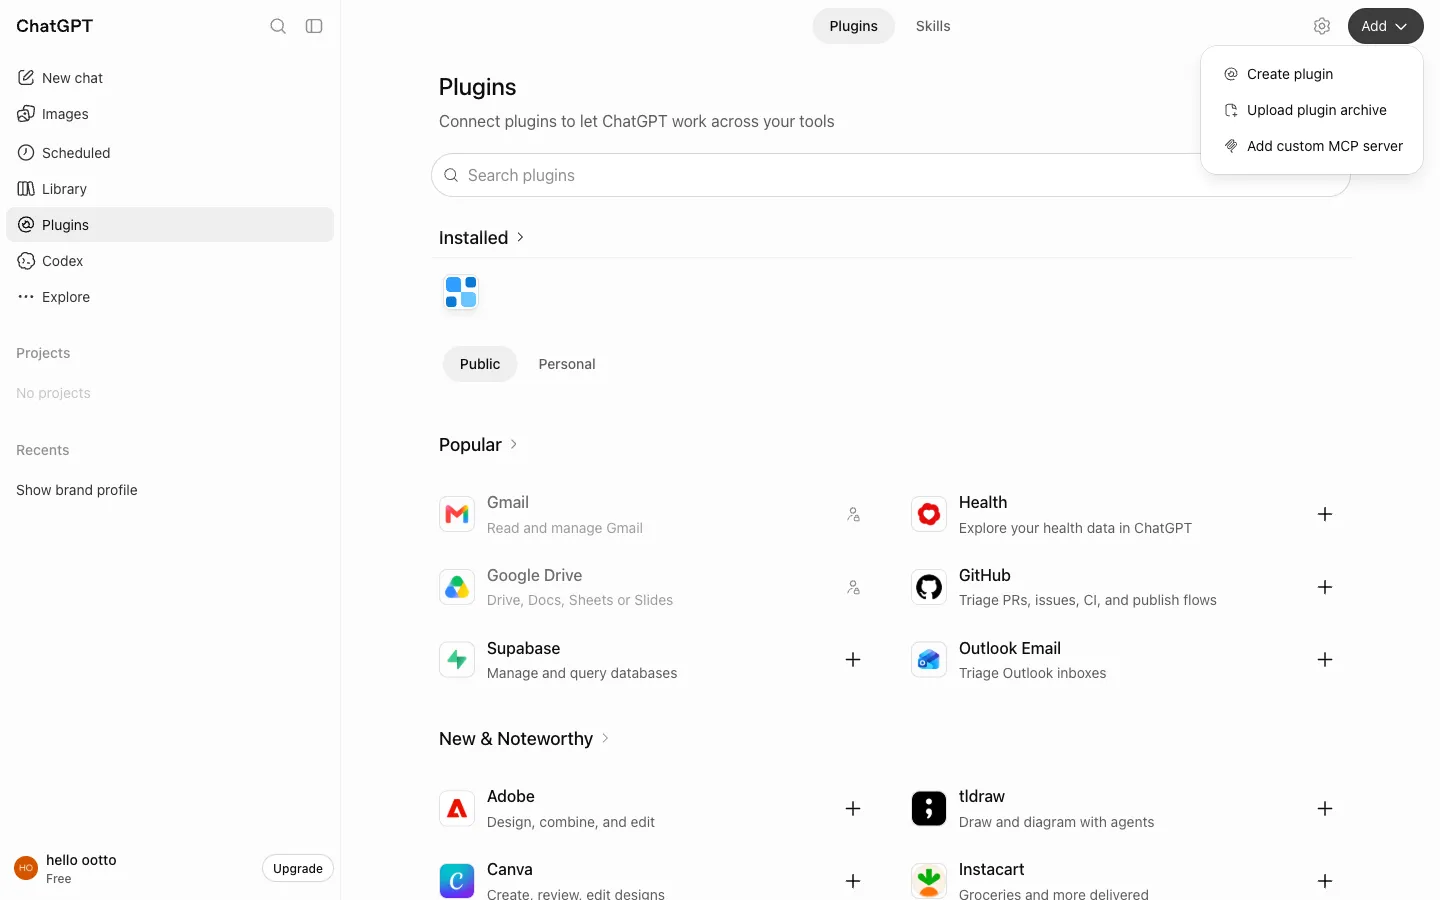Click the installed plugin blue tiles icon
The width and height of the screenshot is (1440, 900).
(x=461, y=293)
